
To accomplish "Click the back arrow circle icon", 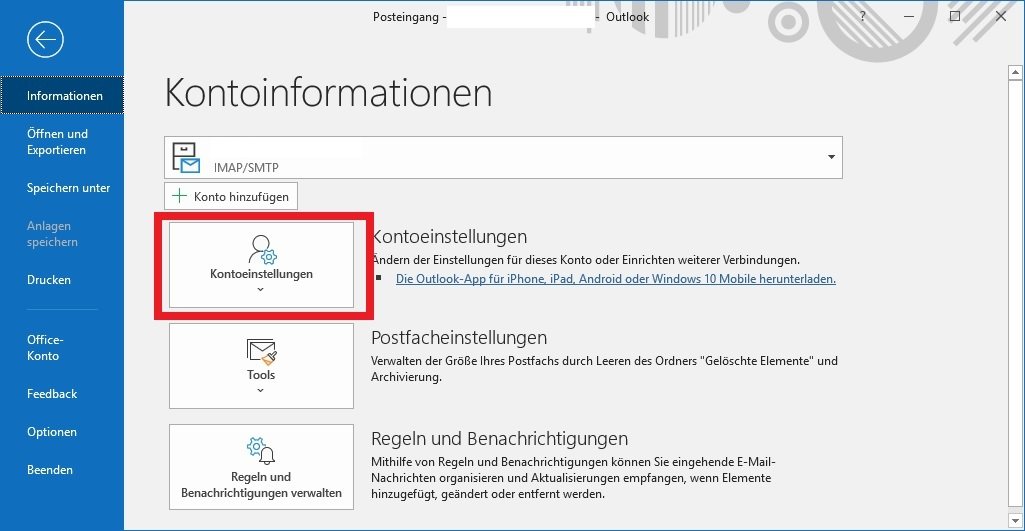I will coord(45,40).
